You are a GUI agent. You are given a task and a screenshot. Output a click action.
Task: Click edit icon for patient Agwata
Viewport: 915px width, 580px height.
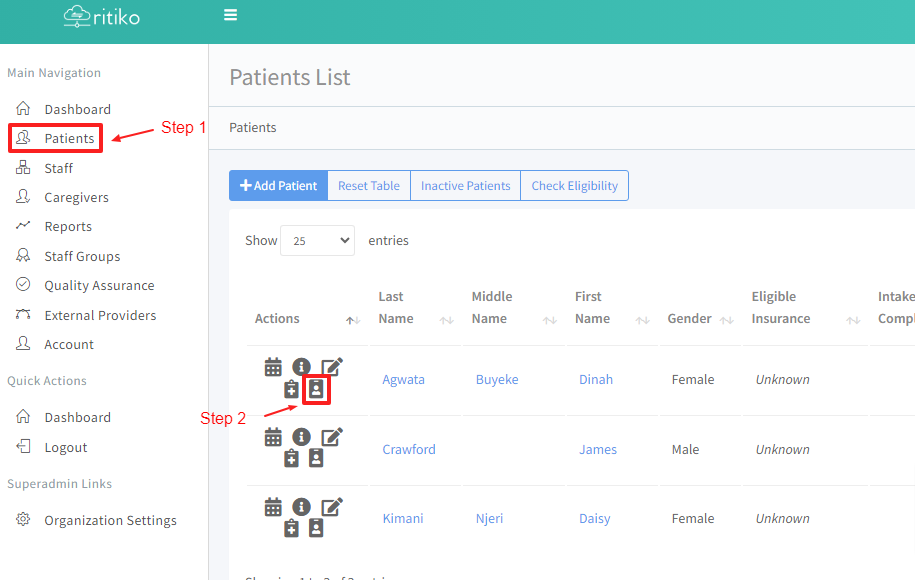point(332,367)
